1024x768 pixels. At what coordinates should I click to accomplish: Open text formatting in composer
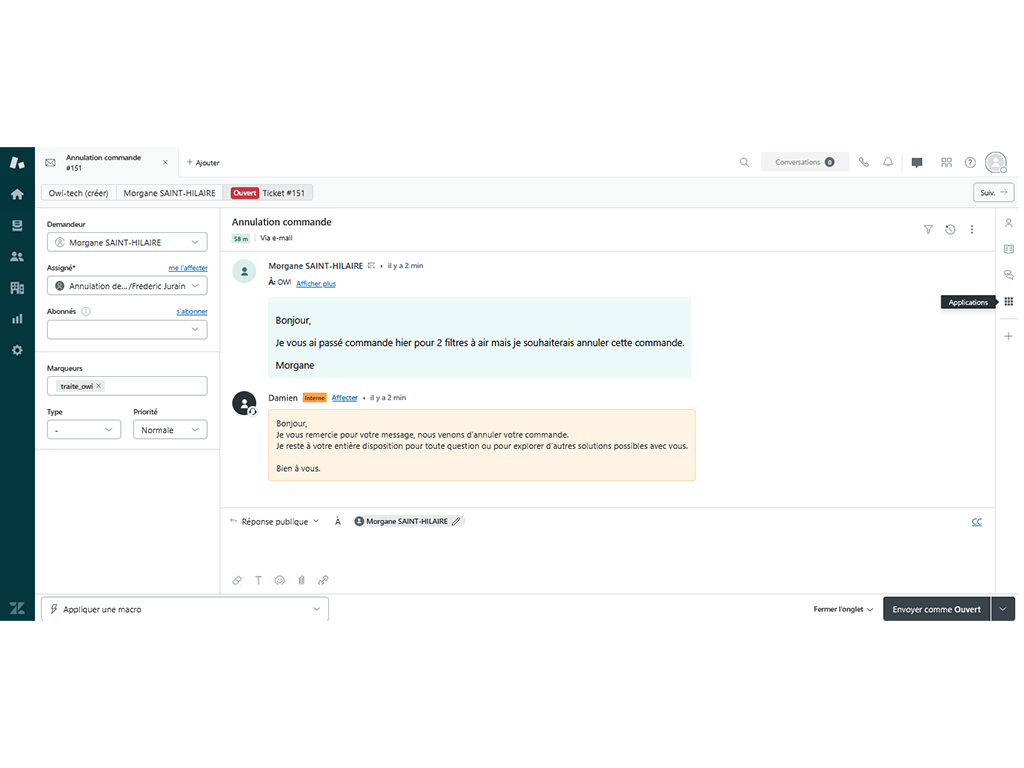coord(258,580)
